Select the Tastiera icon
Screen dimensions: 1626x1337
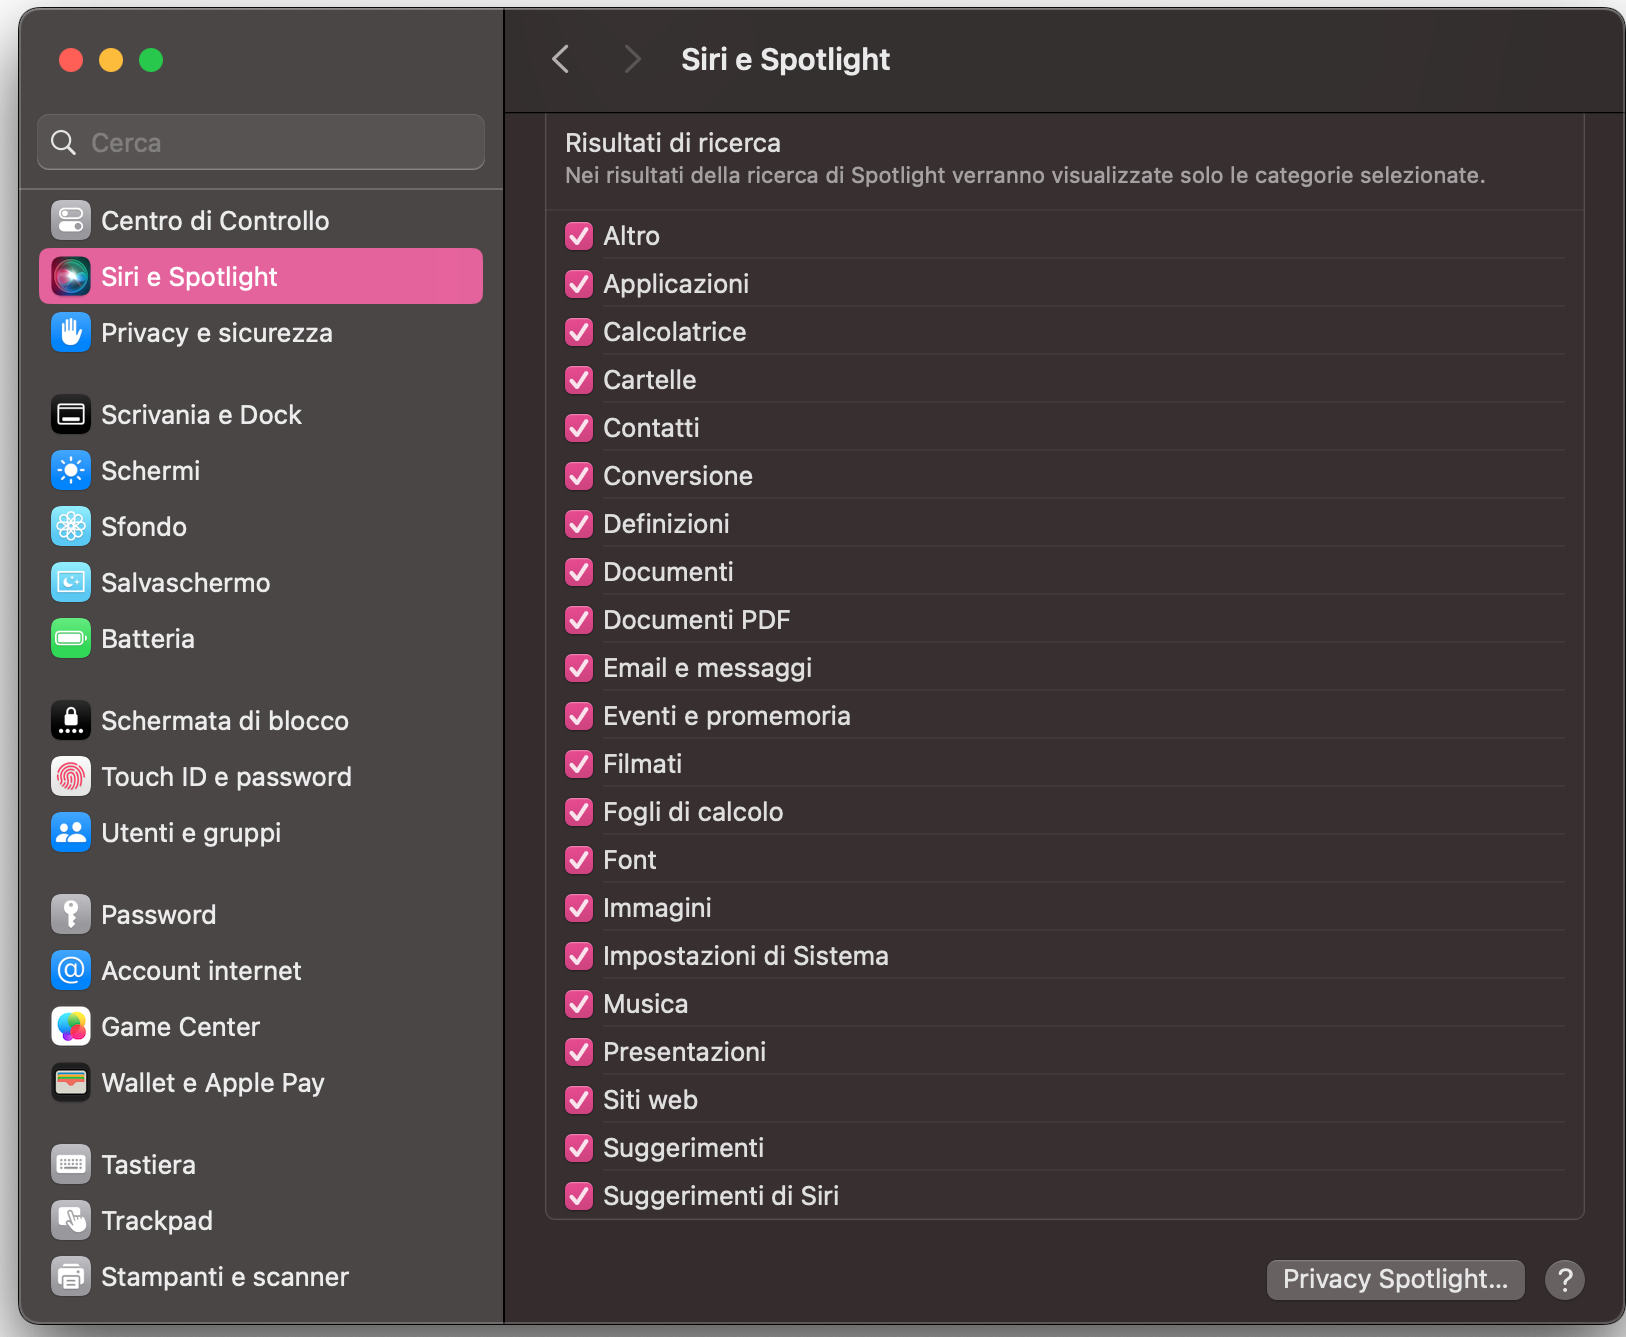(x=70, y=1164)
